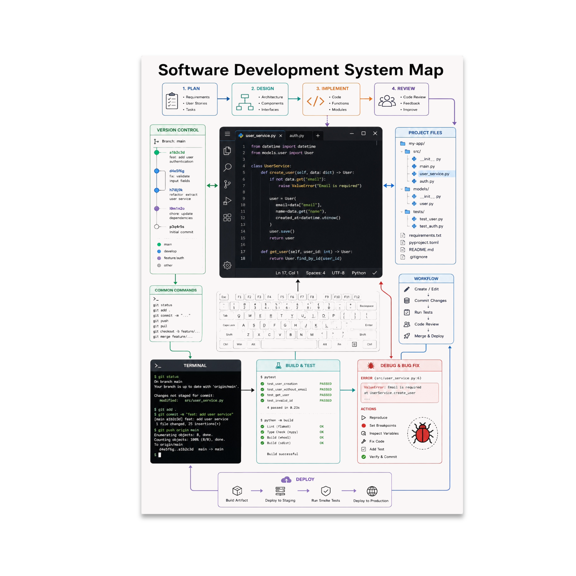
Task: Click Ln 17, Col 1 in status bar
Action: pos(287,273)
